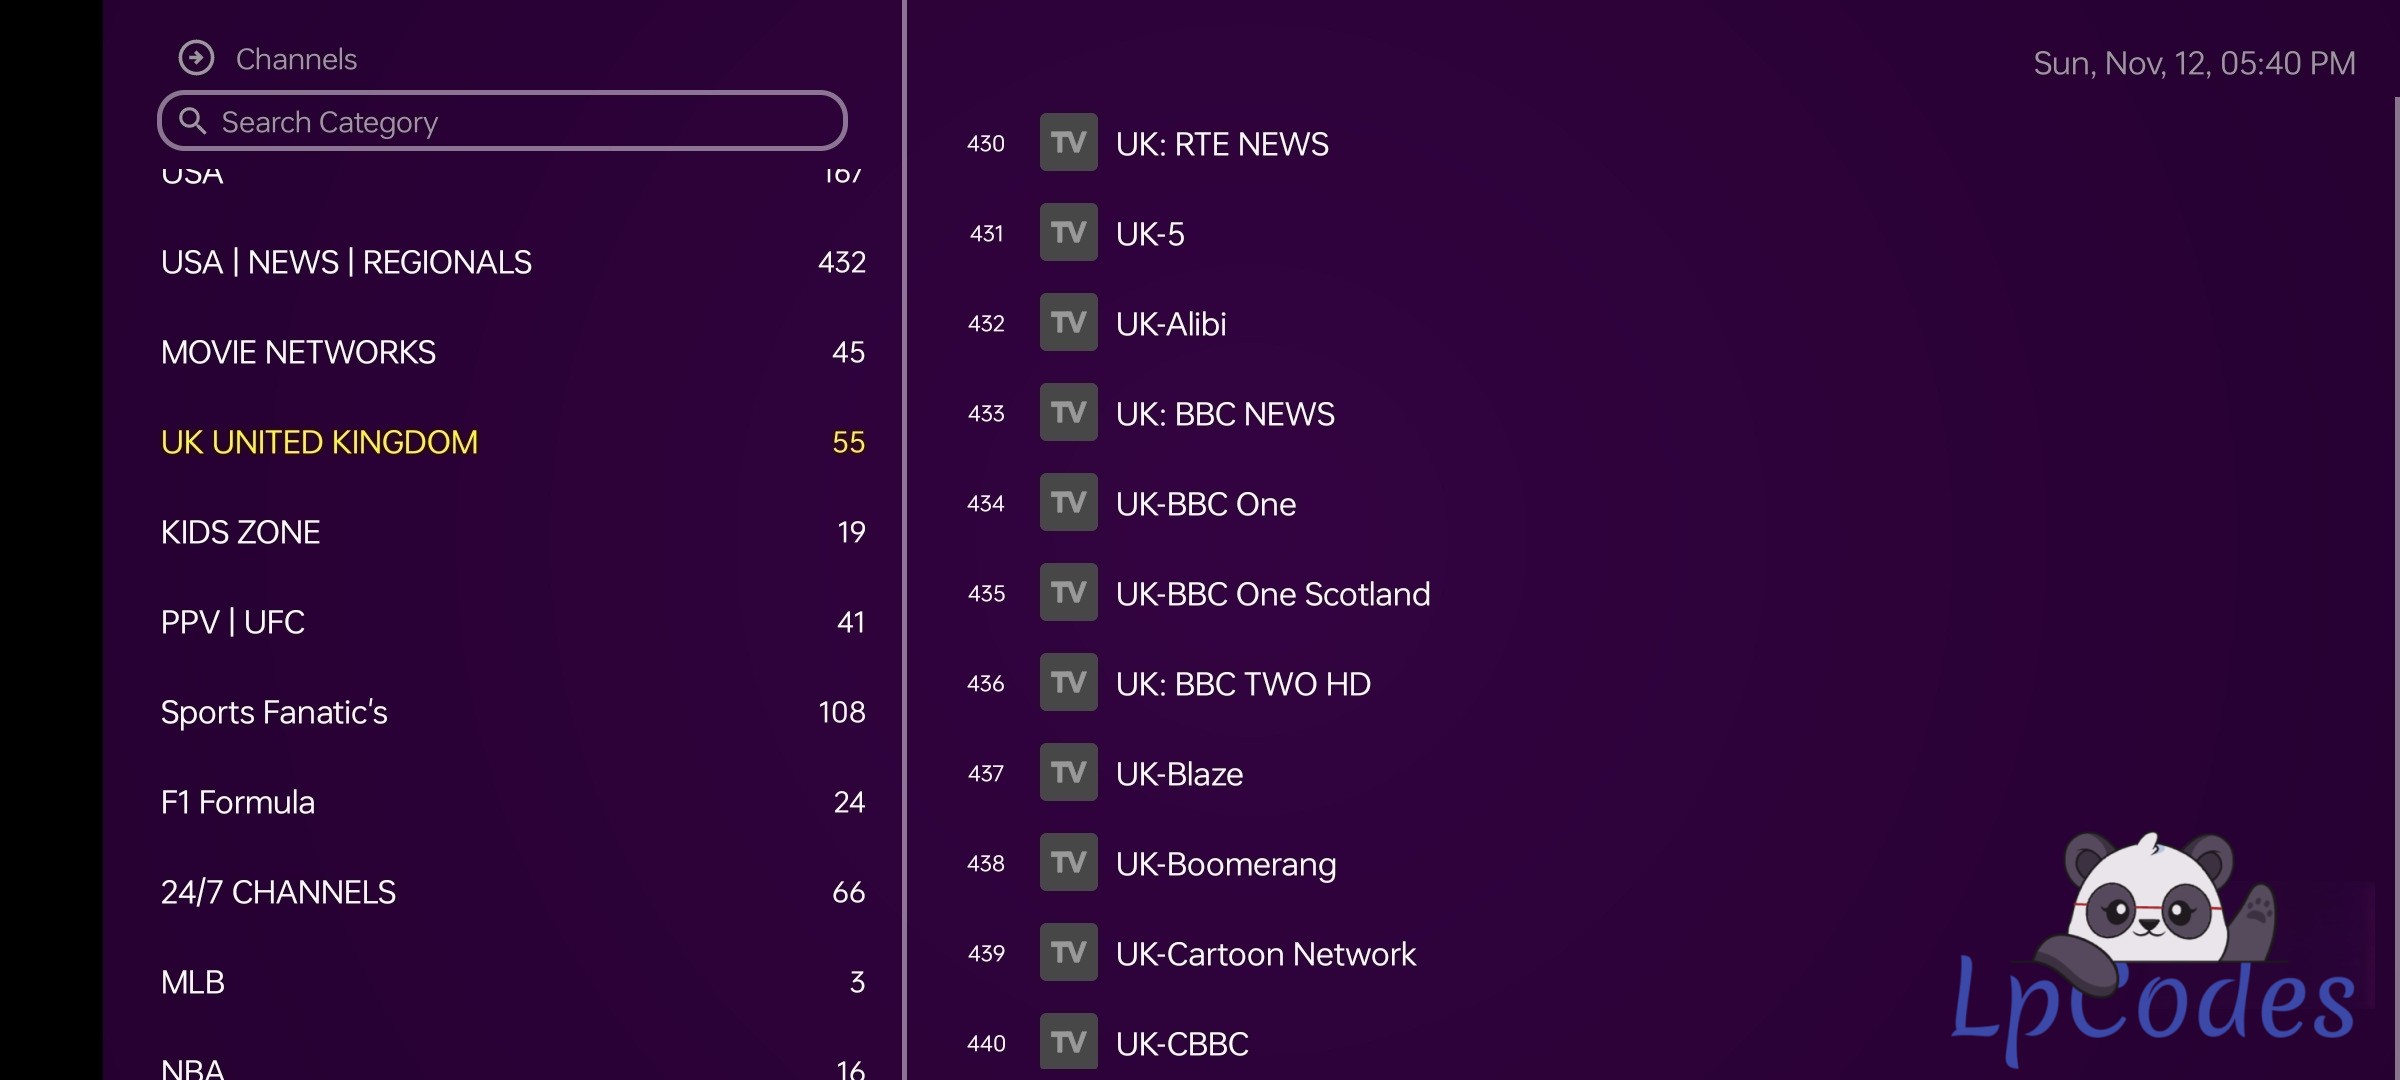Select the 24/7 CHANNELS category
The width and height of the screenshot is (2400, 1080).
pyautogui.click(x=278, y=892)
